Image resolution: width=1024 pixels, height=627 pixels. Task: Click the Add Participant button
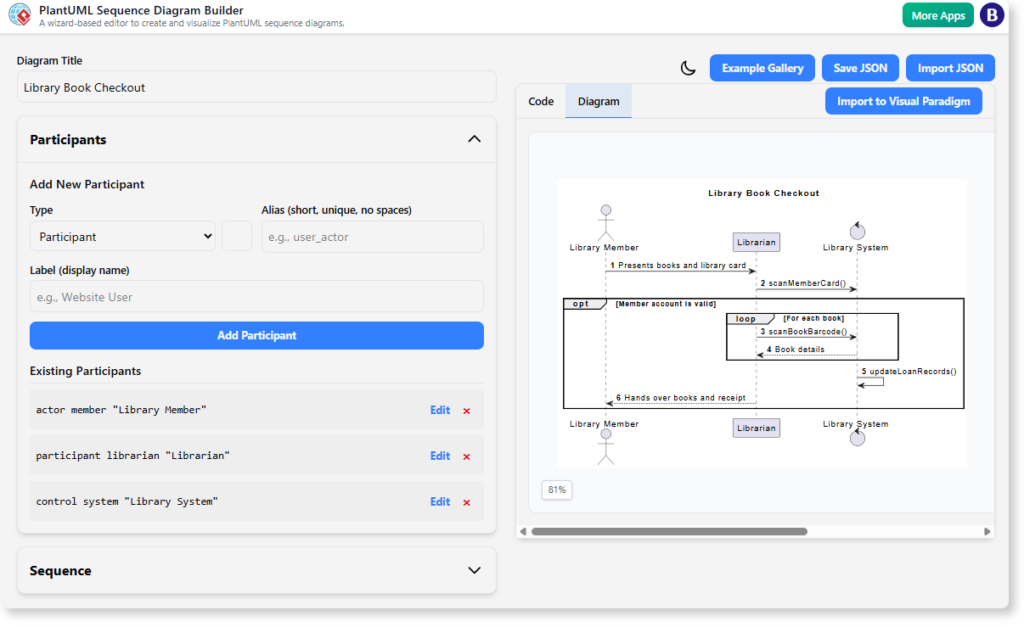[256, 335]
